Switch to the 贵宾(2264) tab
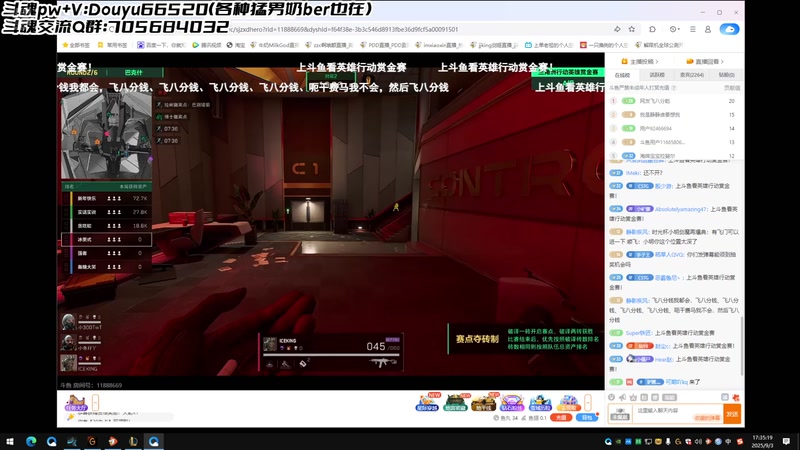 point(692,75)
